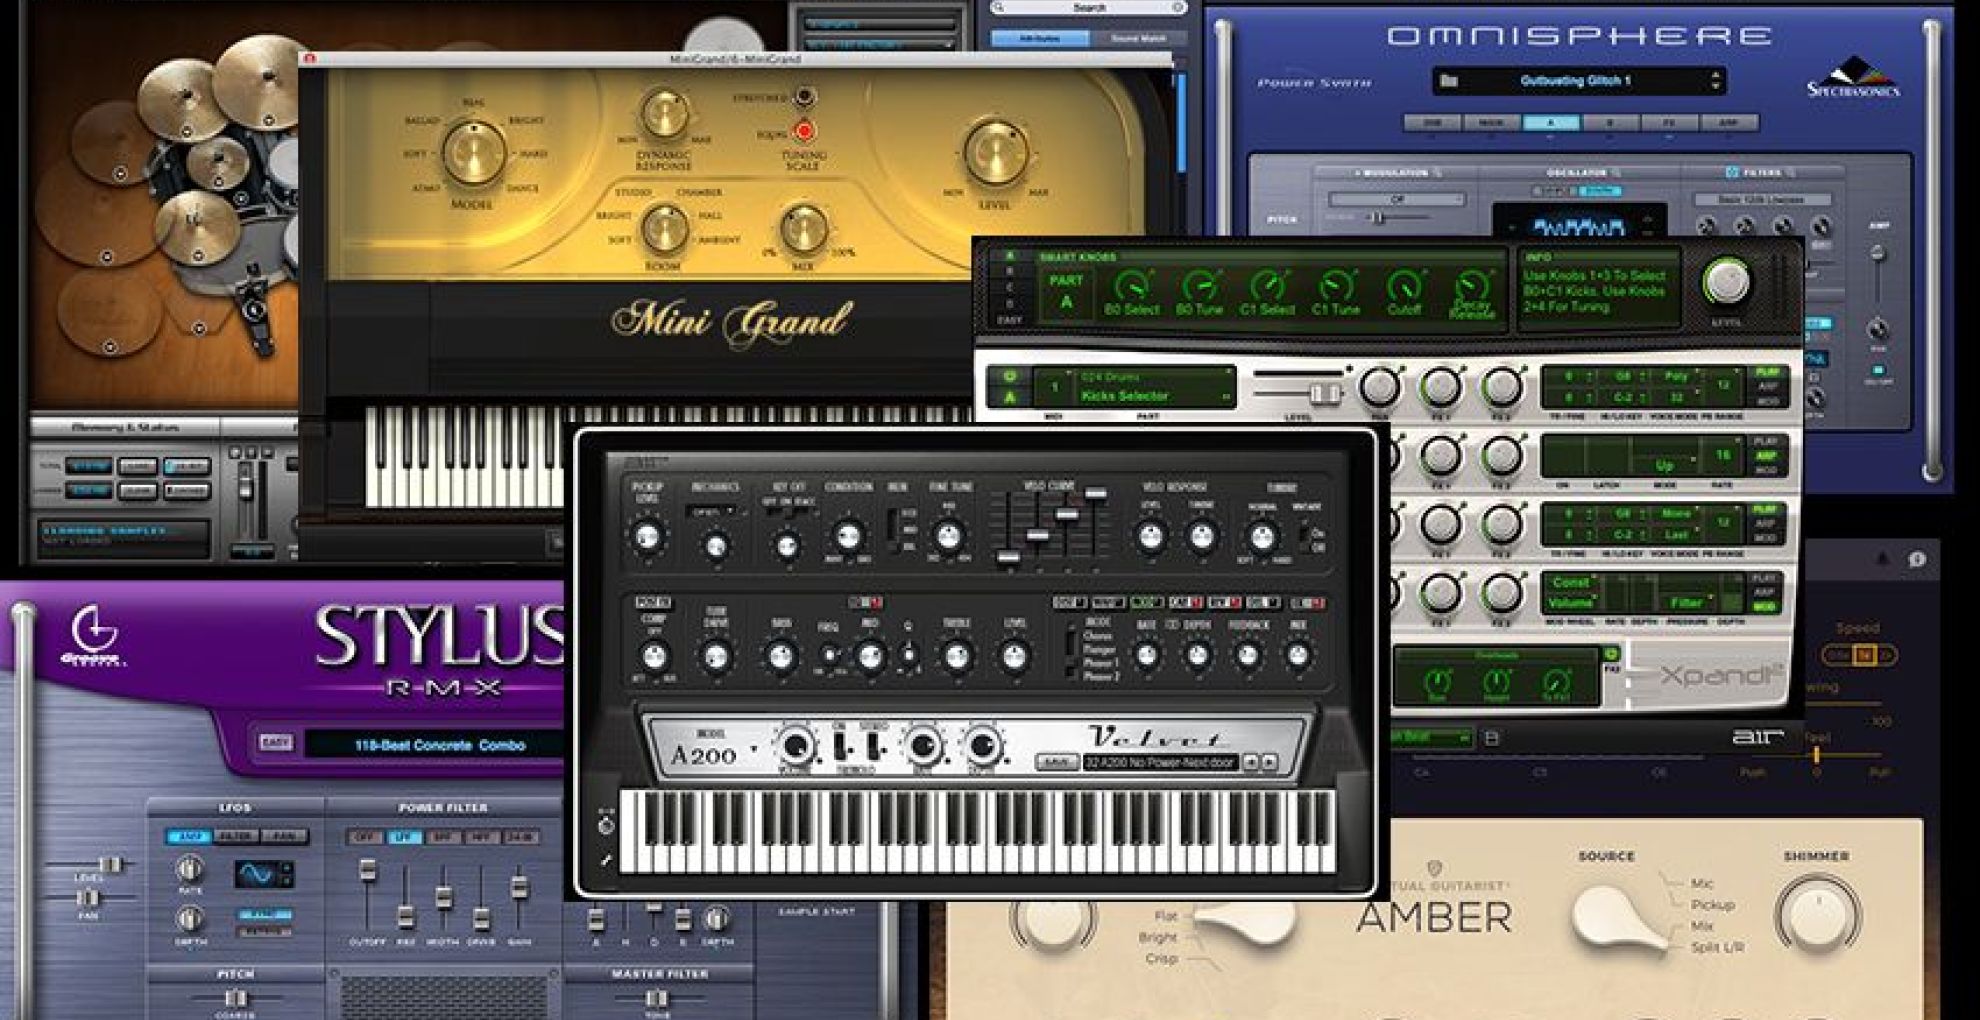Open the Stylus RMX groove name menu

pyautogui.click(x=440, y=745)
